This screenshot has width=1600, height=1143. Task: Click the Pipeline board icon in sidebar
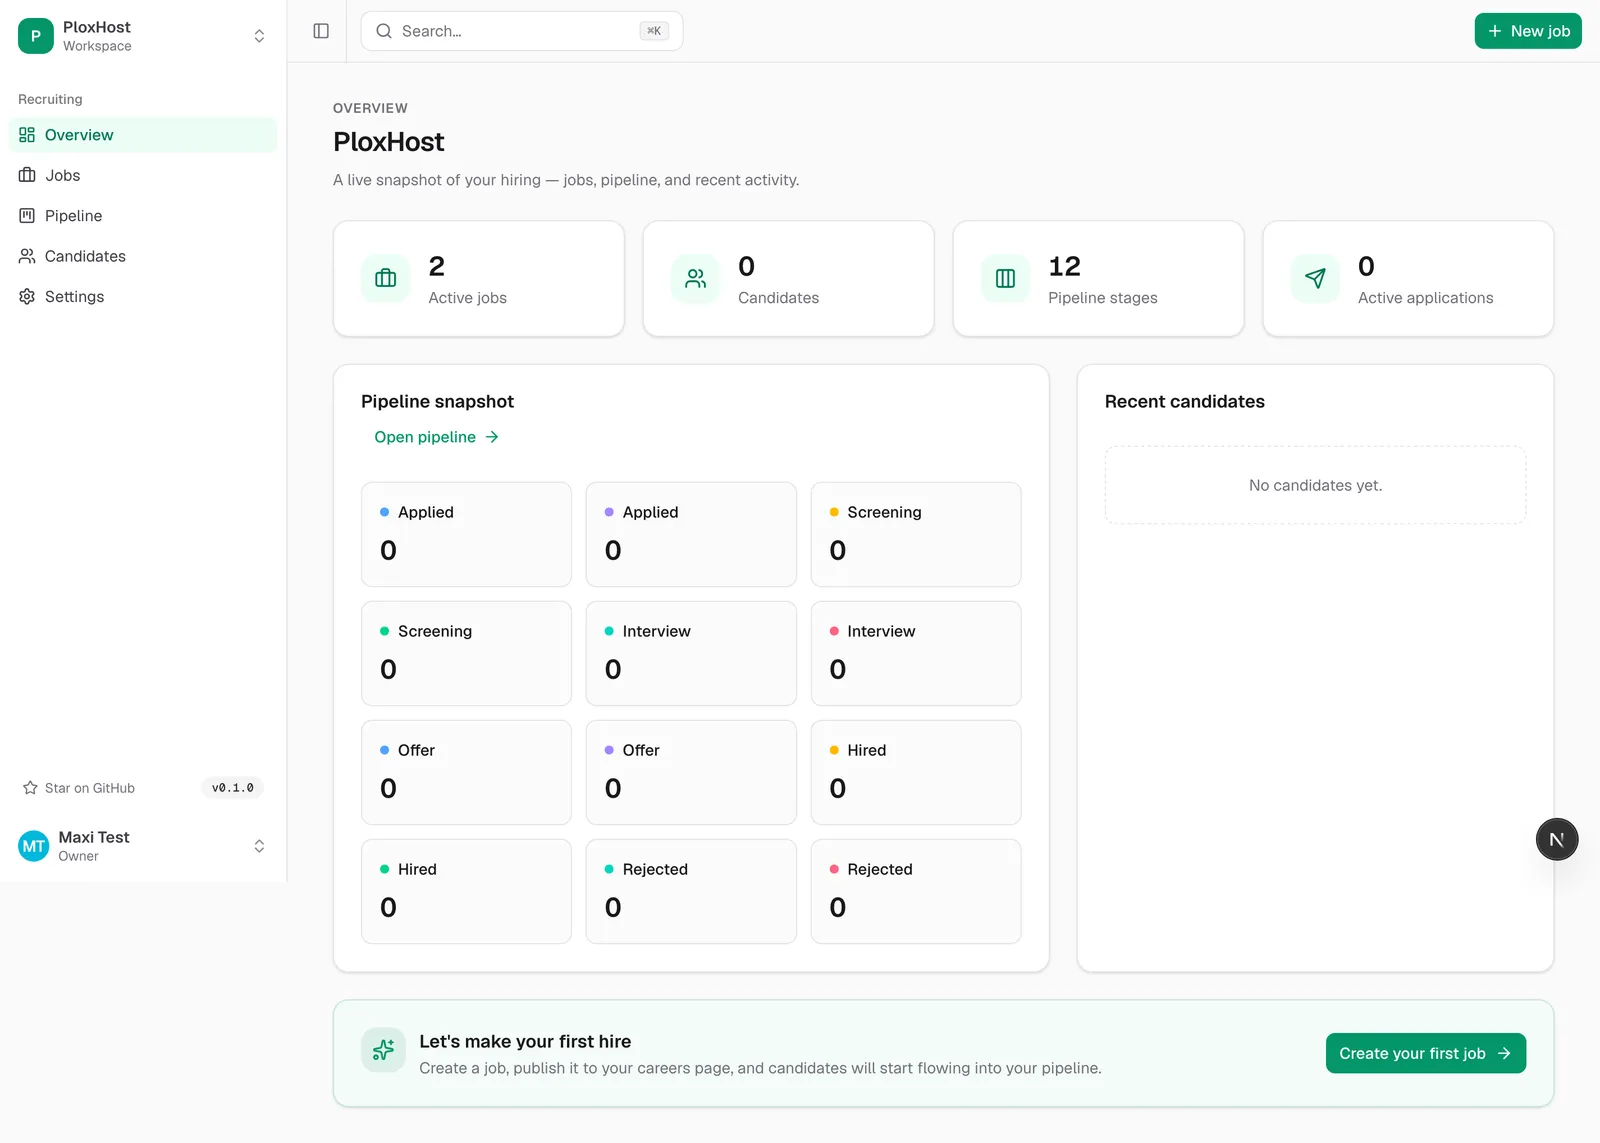(27, 216)
